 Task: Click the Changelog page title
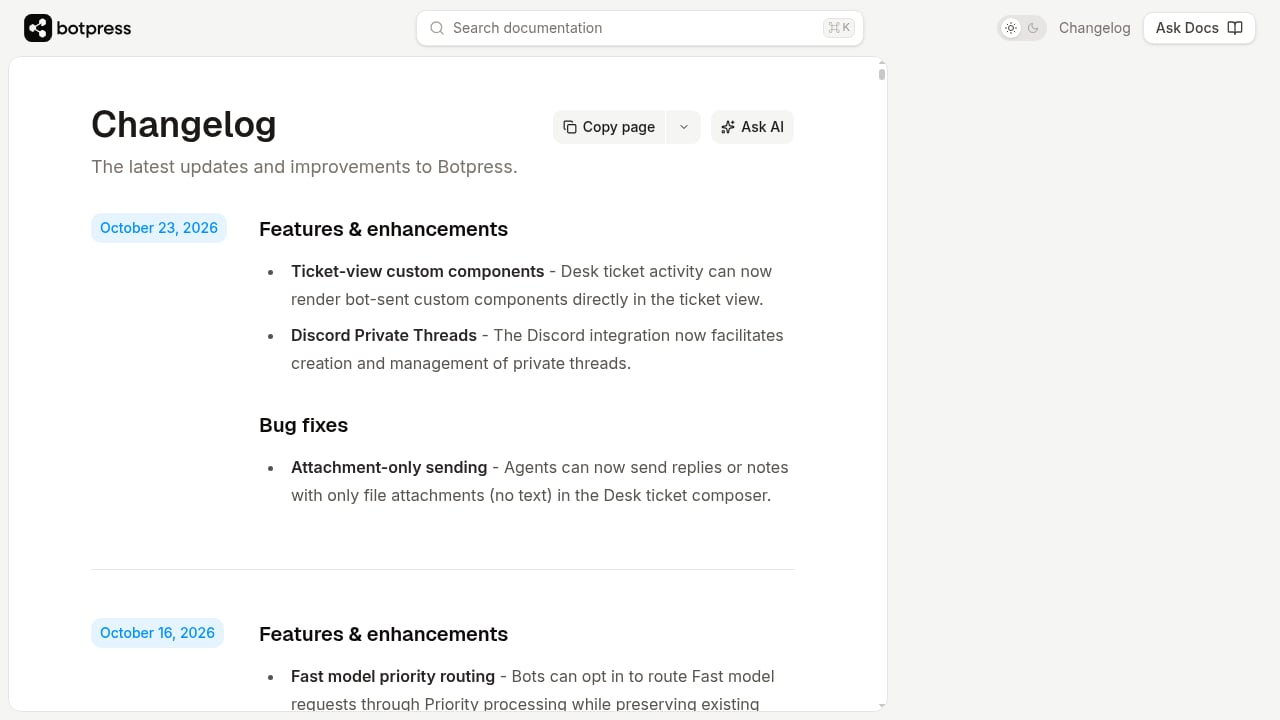coord(184,124)
